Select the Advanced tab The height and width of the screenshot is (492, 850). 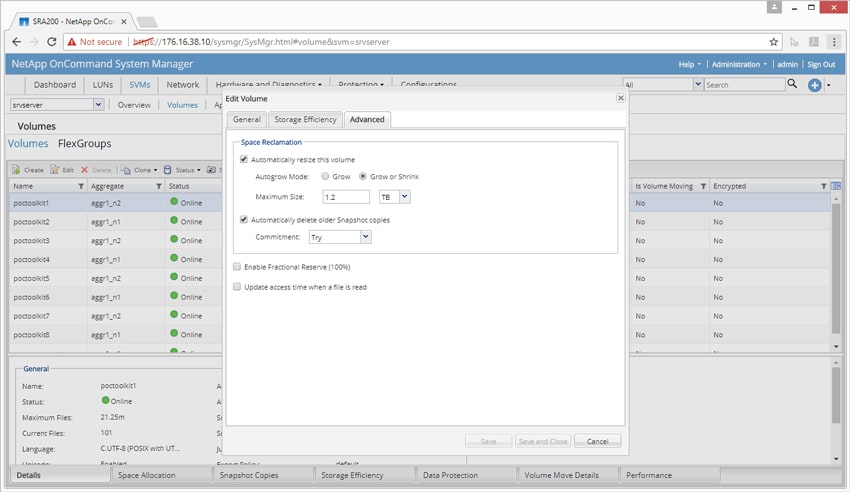coord(367,119)
